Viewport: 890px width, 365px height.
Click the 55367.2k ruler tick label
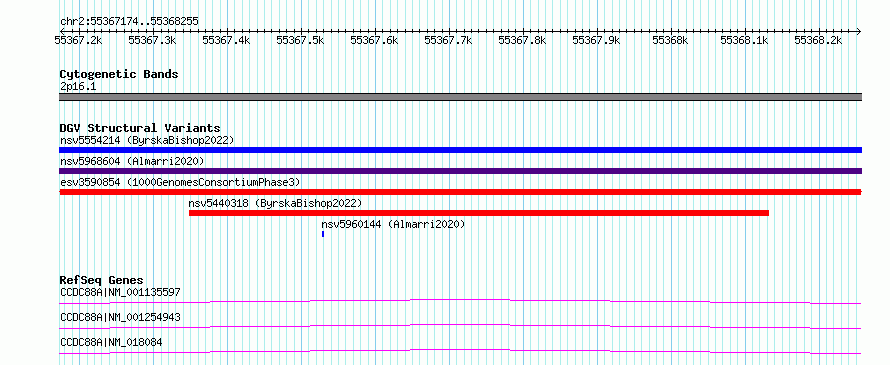[x=78, y=40]
